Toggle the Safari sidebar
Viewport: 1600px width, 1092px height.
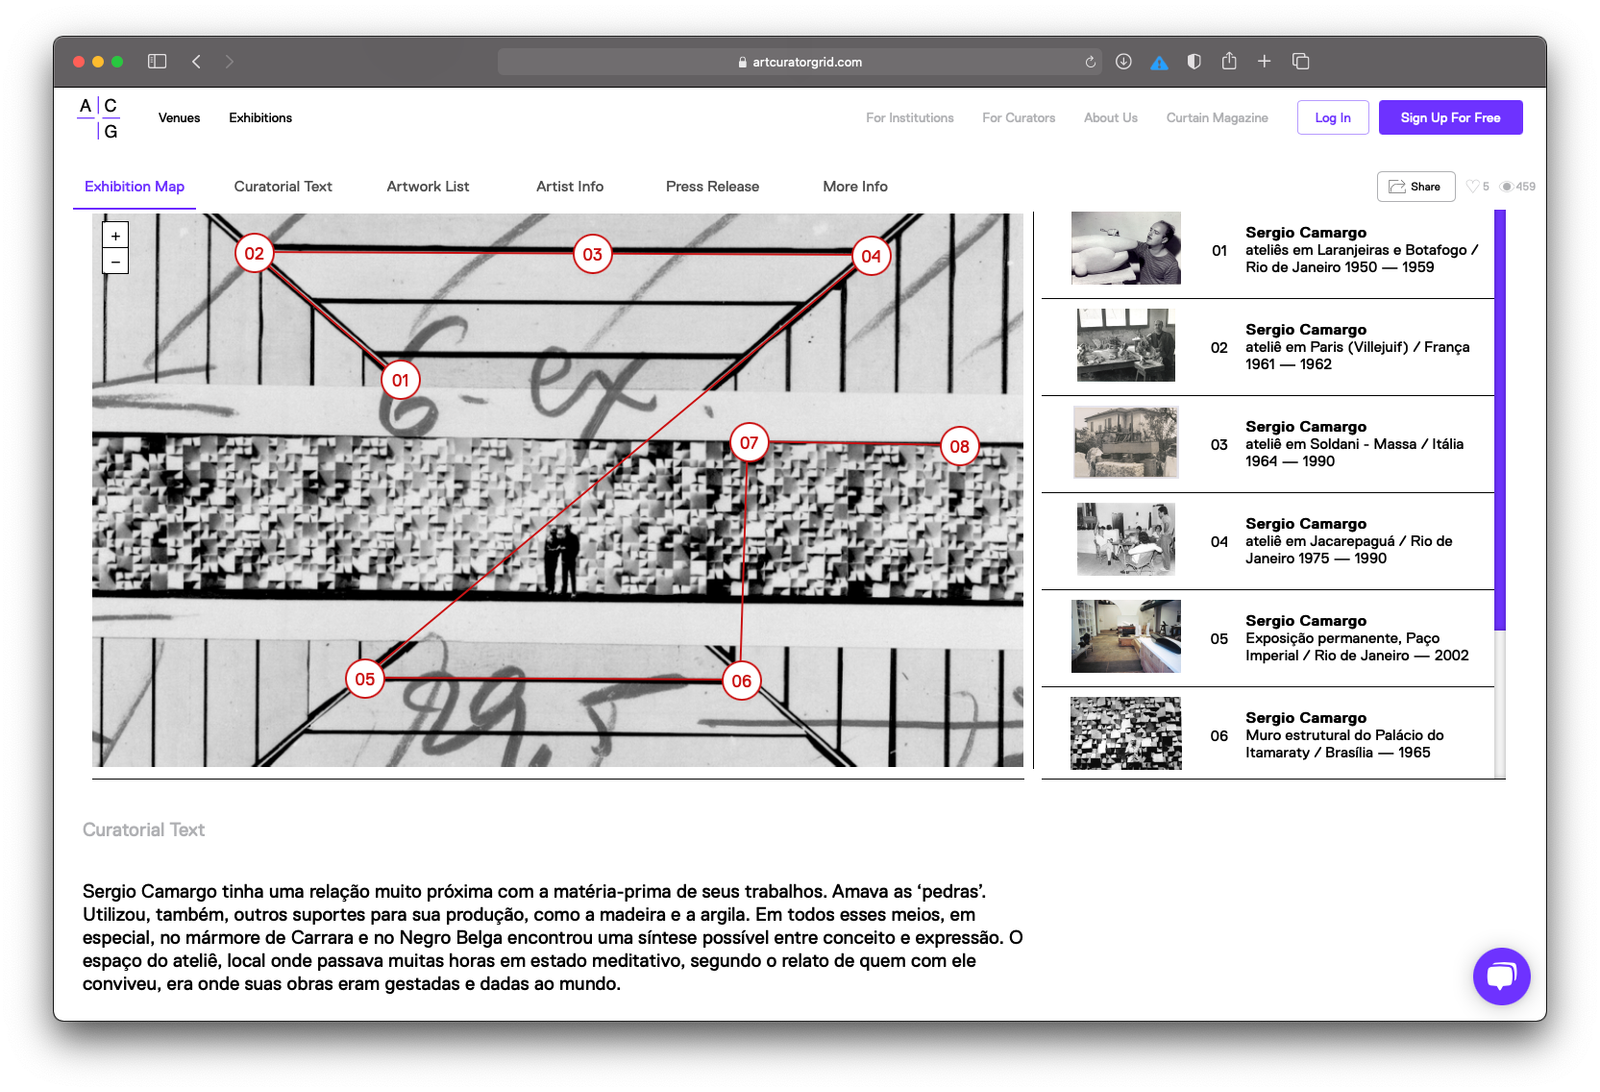157,62
